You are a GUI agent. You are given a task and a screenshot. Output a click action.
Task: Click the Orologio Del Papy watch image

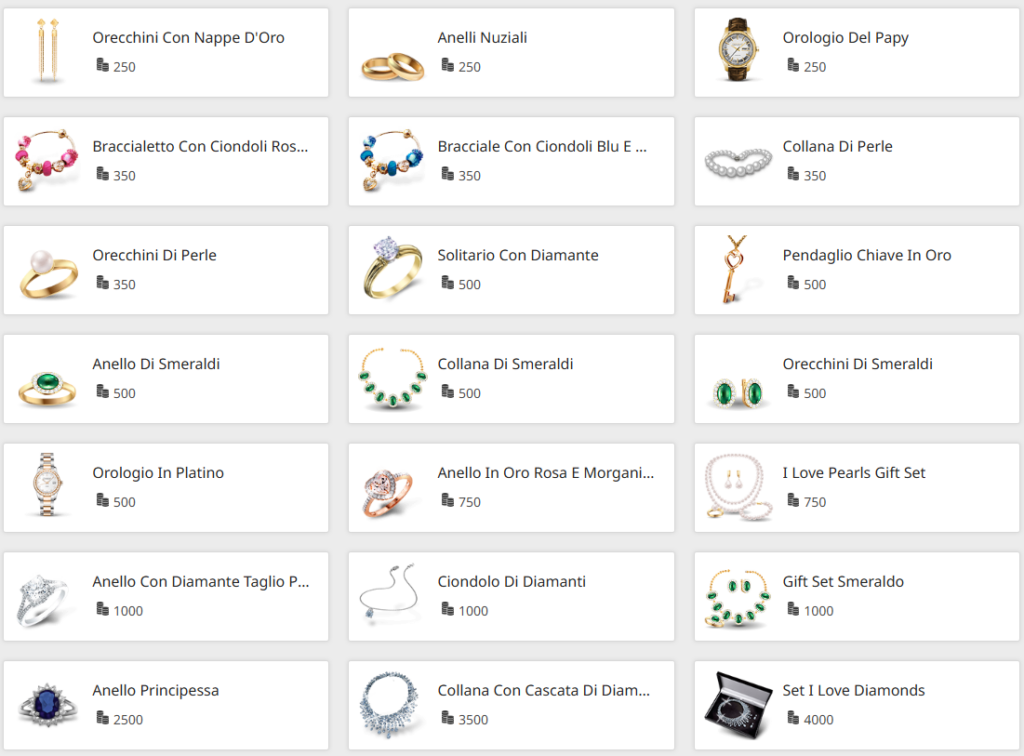(x=738, y=50)
